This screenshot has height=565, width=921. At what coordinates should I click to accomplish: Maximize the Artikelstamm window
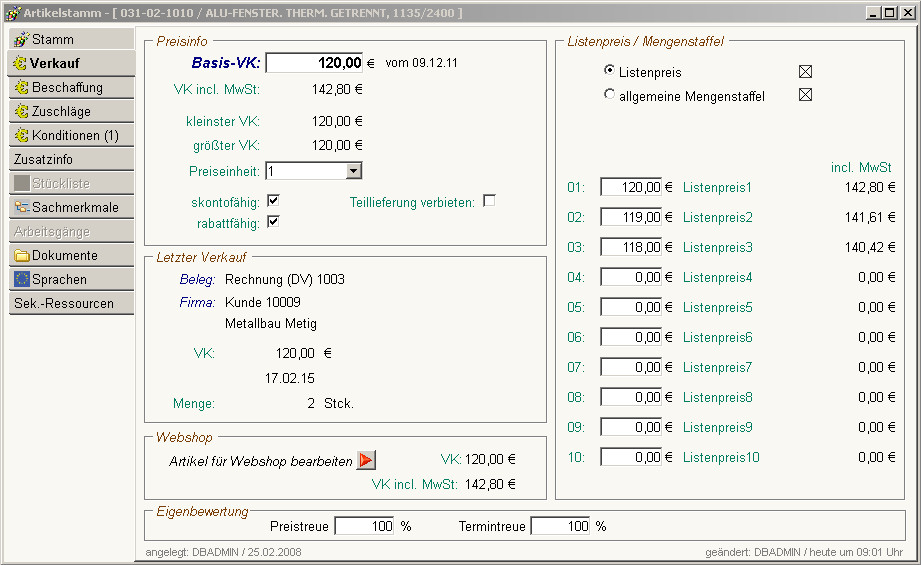click(890, 13)
